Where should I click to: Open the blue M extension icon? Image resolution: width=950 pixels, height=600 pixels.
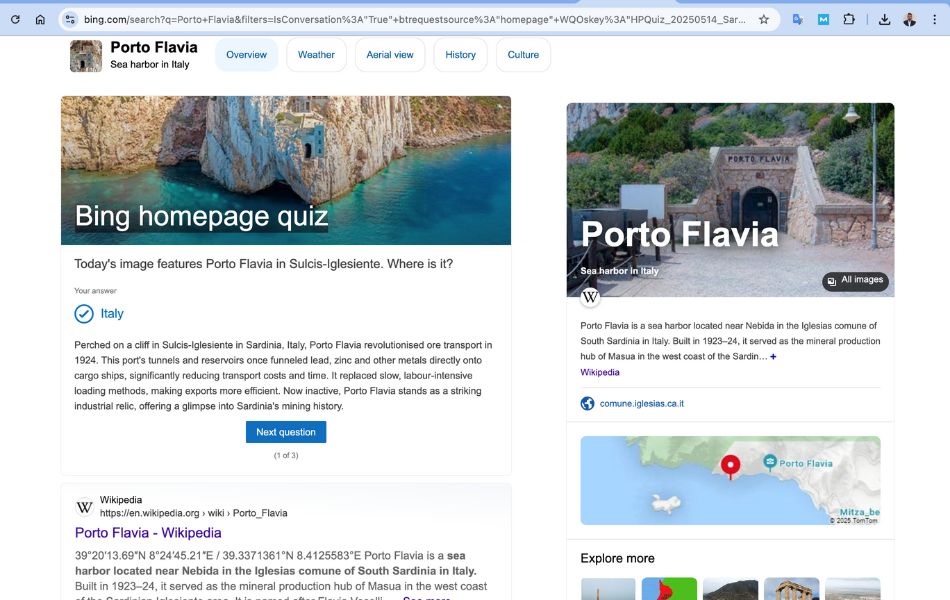(x=823, y=19)
